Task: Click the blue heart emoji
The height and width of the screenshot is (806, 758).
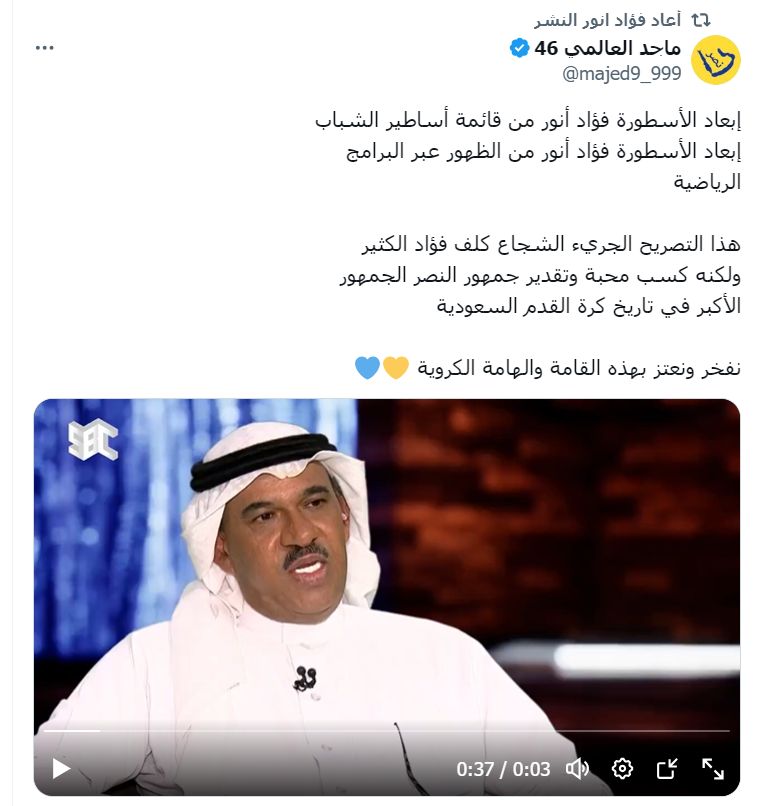Action: (367, 368)
